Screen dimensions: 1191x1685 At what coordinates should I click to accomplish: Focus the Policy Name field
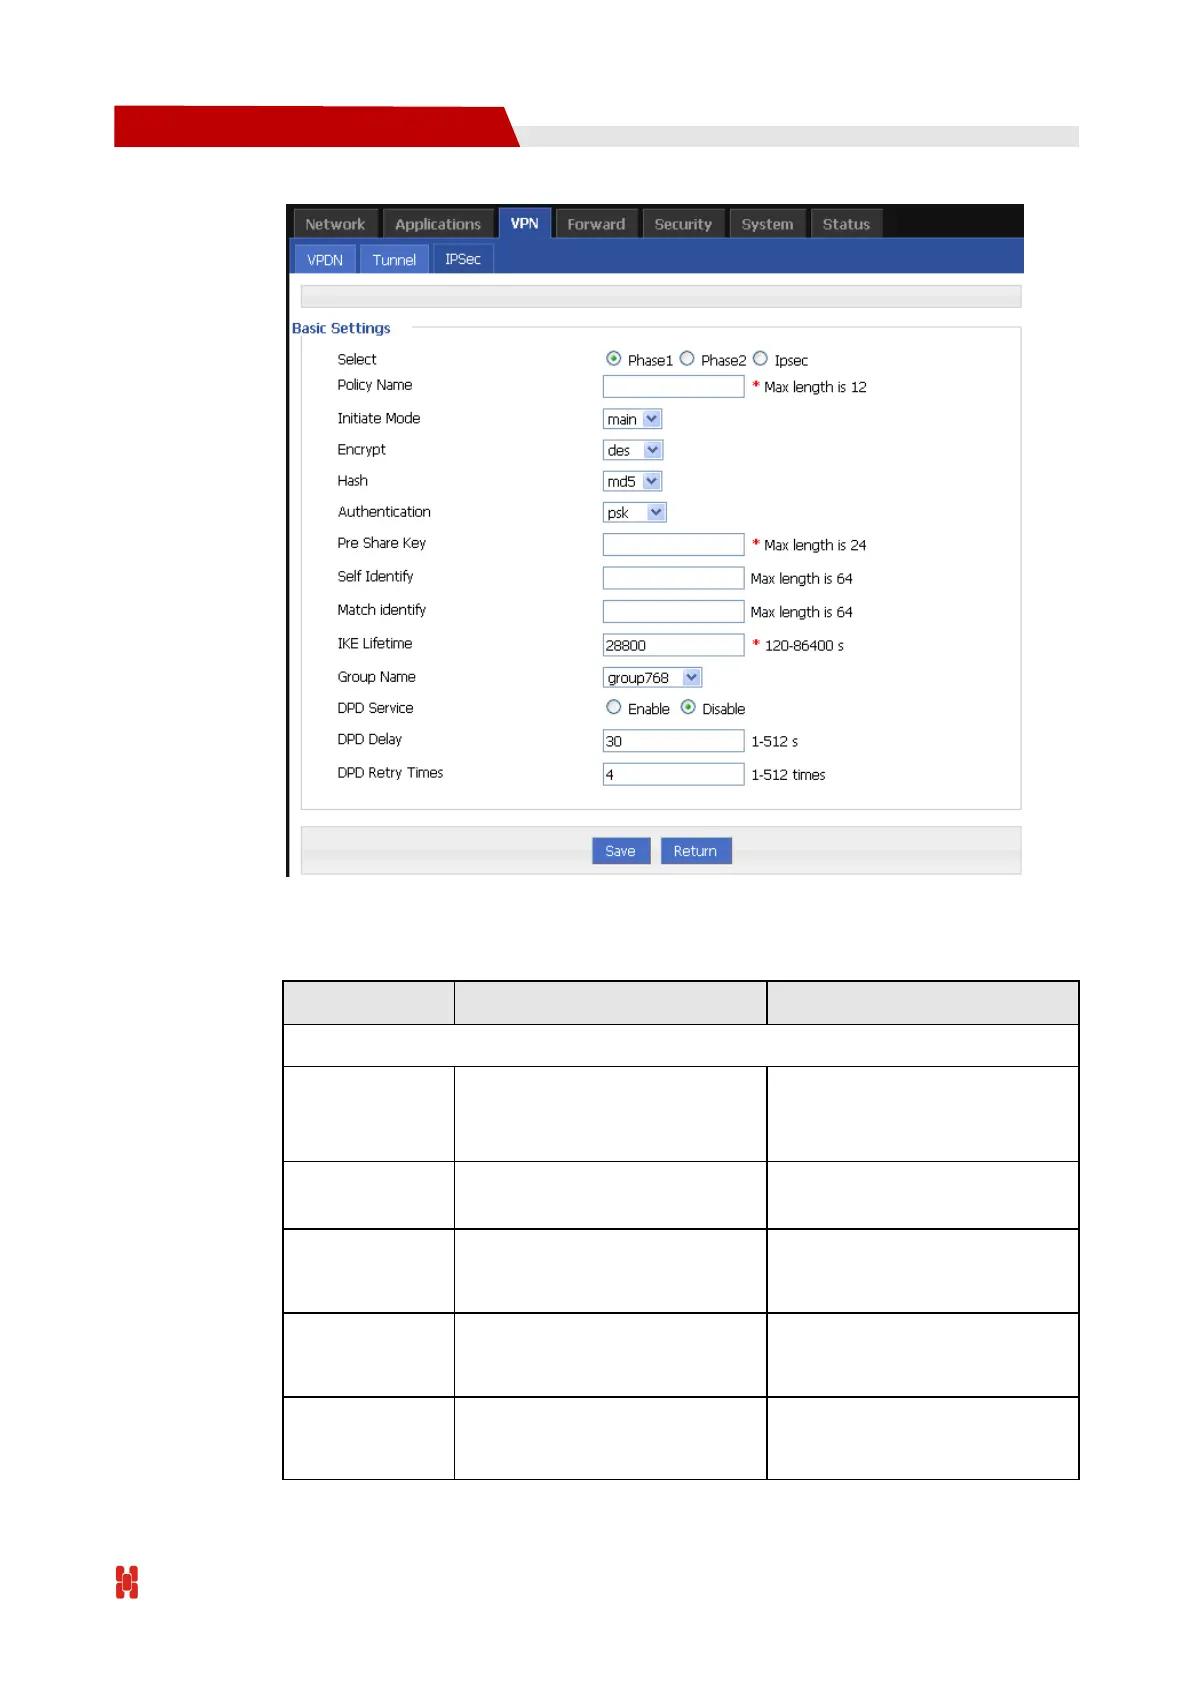click(x=674, y=386)
